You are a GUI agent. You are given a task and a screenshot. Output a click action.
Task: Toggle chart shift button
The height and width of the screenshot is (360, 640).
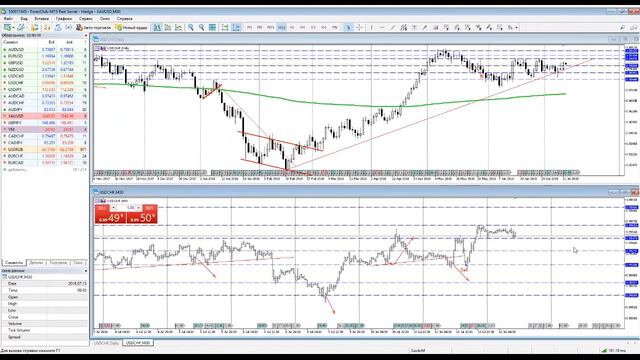[x=236, y=27]
